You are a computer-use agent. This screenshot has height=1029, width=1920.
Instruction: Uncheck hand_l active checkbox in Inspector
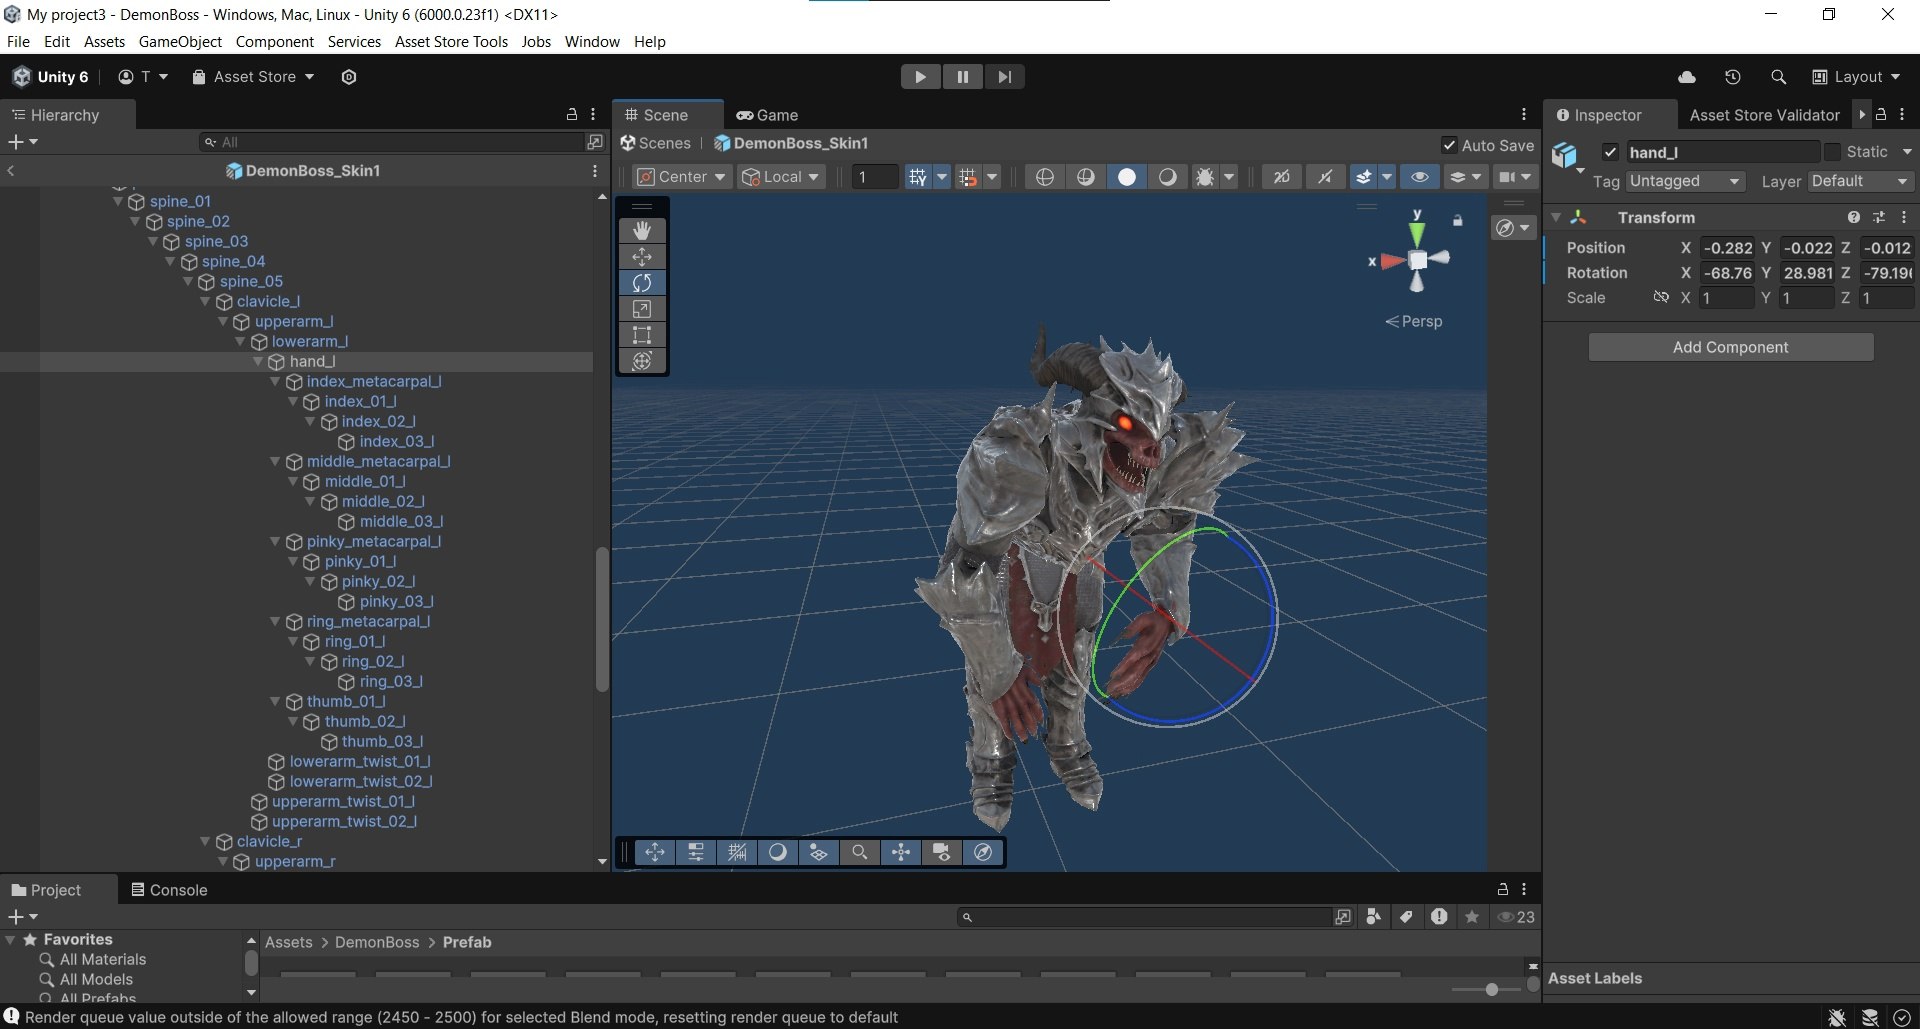(x=1610, y=152)
